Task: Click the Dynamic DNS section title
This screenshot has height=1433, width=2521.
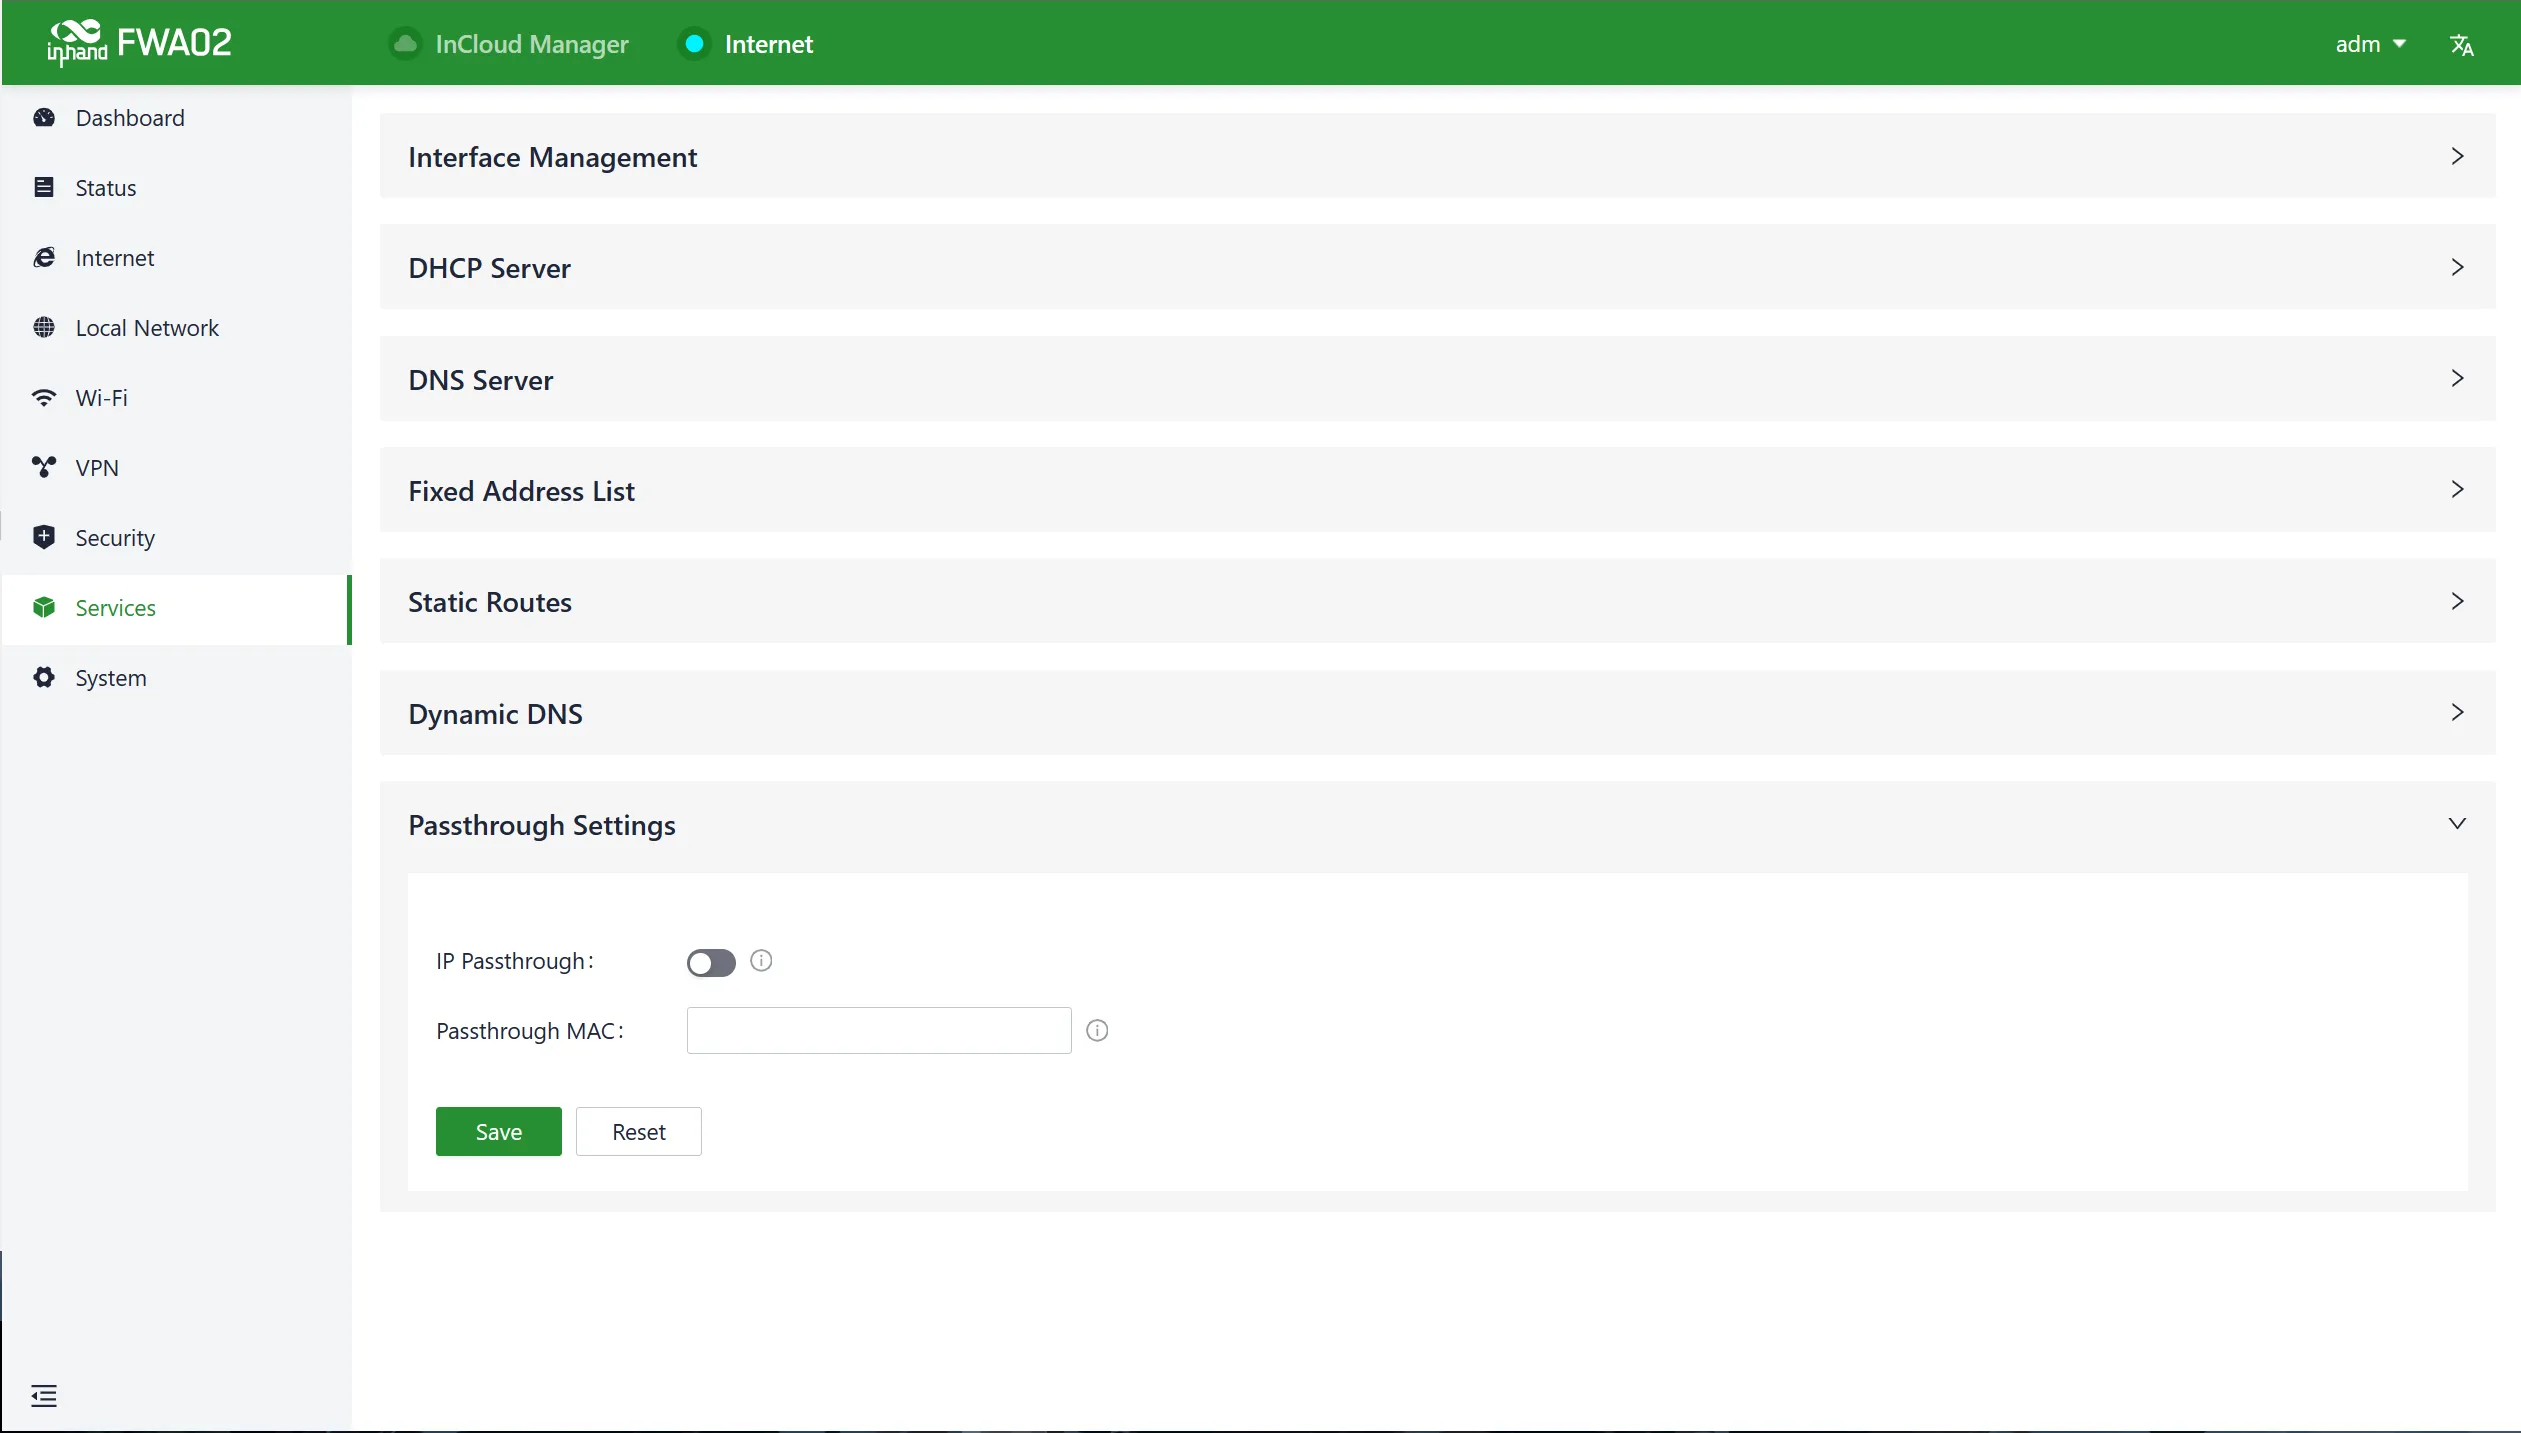Action: (x=496, y=715)
